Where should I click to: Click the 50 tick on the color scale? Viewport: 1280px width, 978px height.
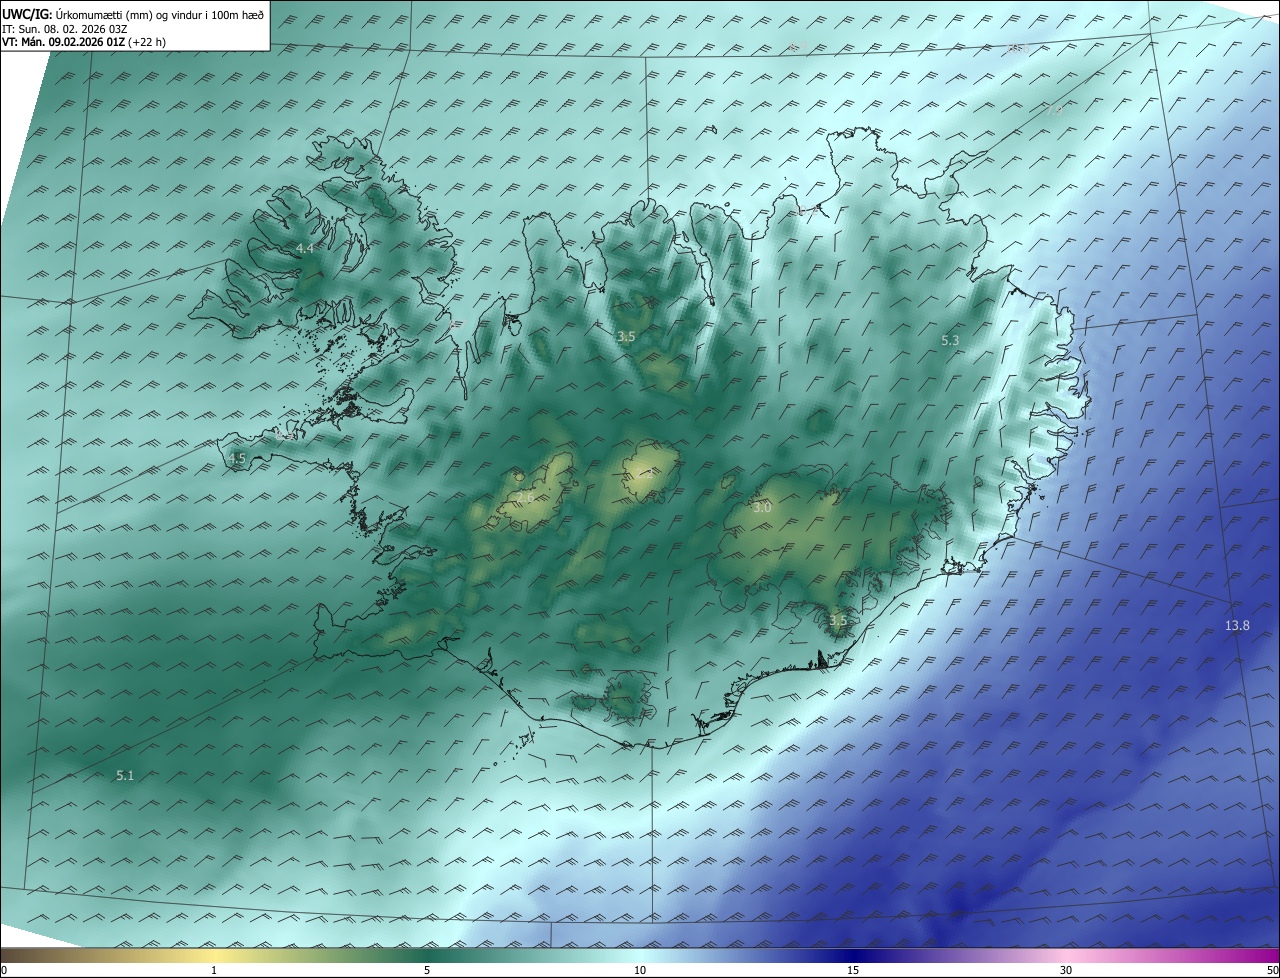1272,970
